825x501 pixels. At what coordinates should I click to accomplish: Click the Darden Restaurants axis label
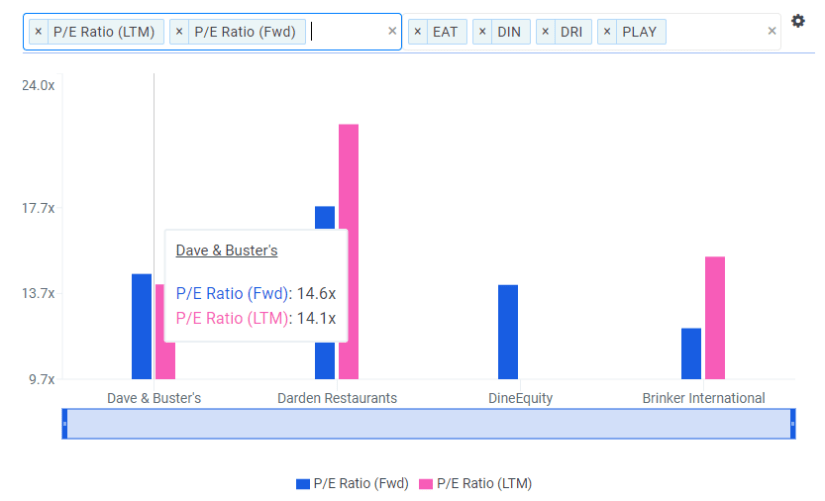pyautogui.click(x=337, y=398)
